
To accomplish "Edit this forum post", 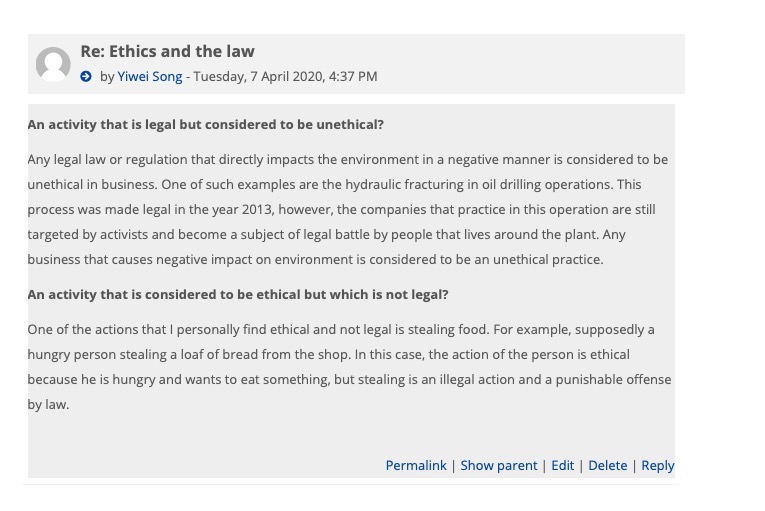I will (x=563, y=465).
